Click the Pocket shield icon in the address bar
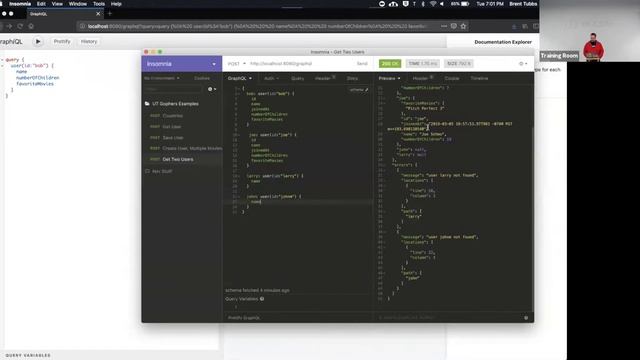Screen dimensions: 640x360 pyautogui.click(x=453, y=26)
